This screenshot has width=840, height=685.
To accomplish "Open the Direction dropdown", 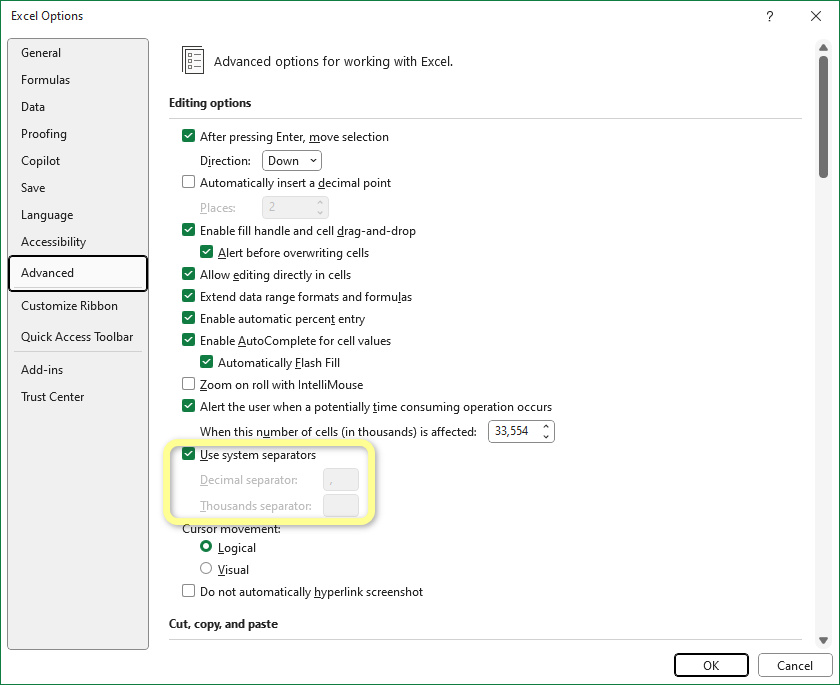I will pos(291,161).
